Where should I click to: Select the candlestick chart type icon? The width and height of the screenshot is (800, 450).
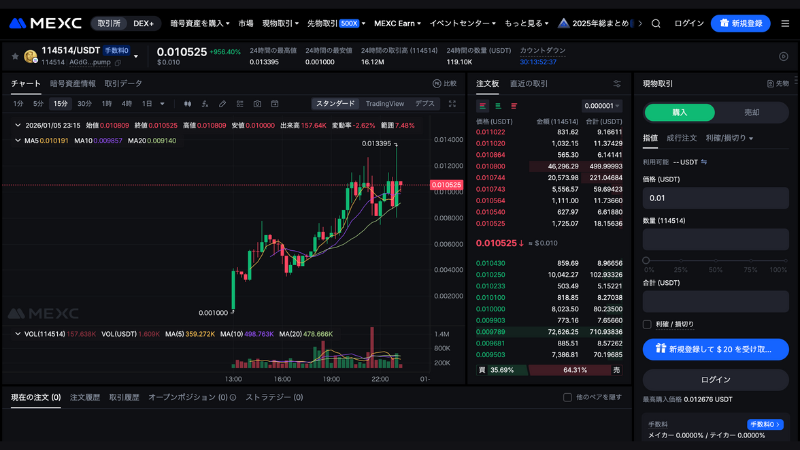pyautogui.click(x=188, y=104)
